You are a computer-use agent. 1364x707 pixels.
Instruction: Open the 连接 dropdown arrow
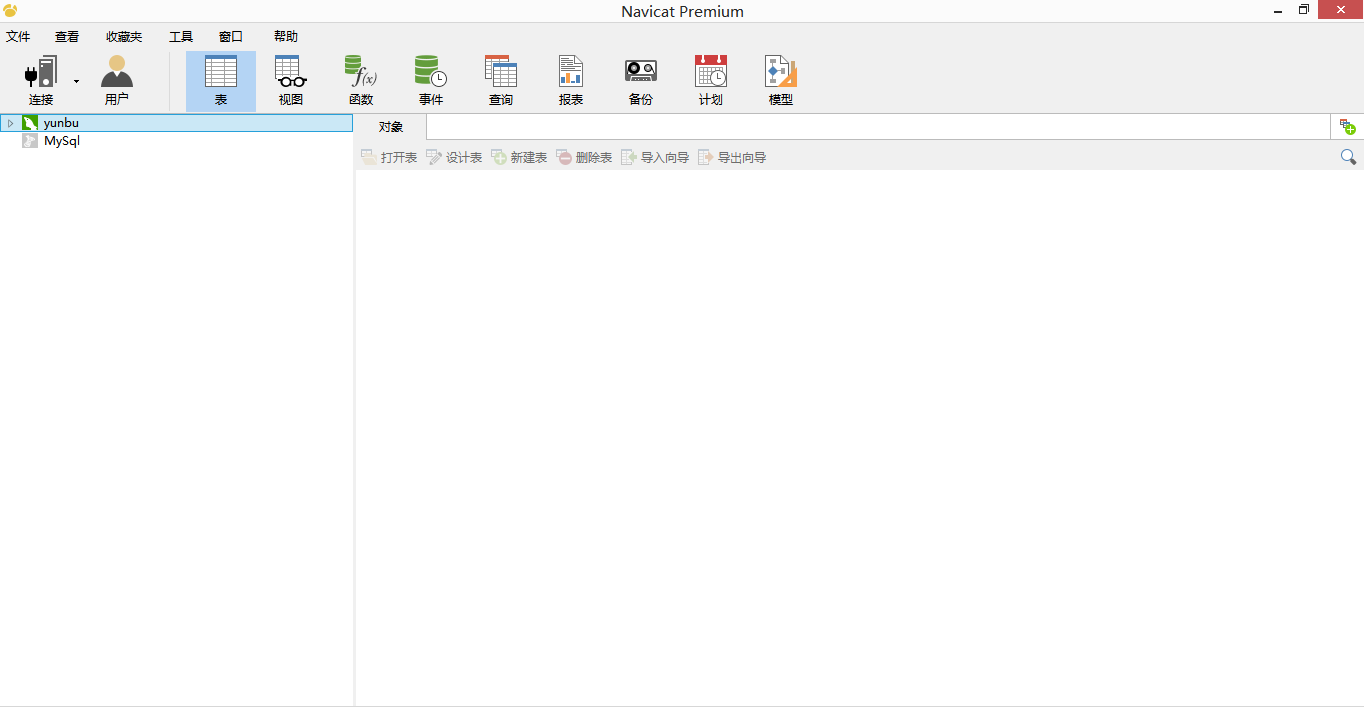pyautogui.click(x=75, y=80)
